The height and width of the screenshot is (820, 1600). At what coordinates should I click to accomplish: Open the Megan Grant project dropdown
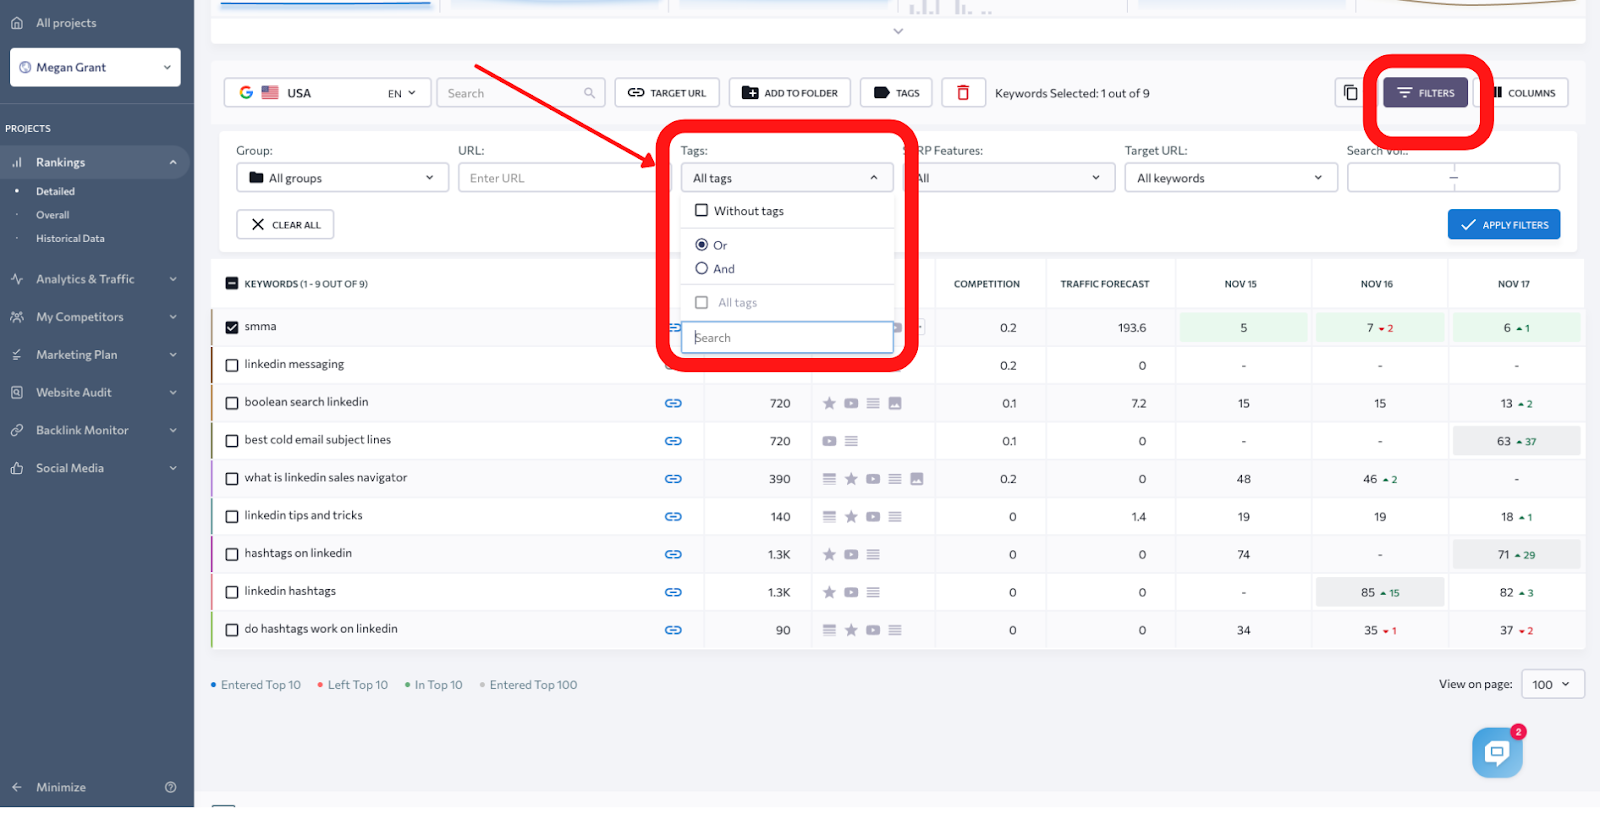point(95,68)
